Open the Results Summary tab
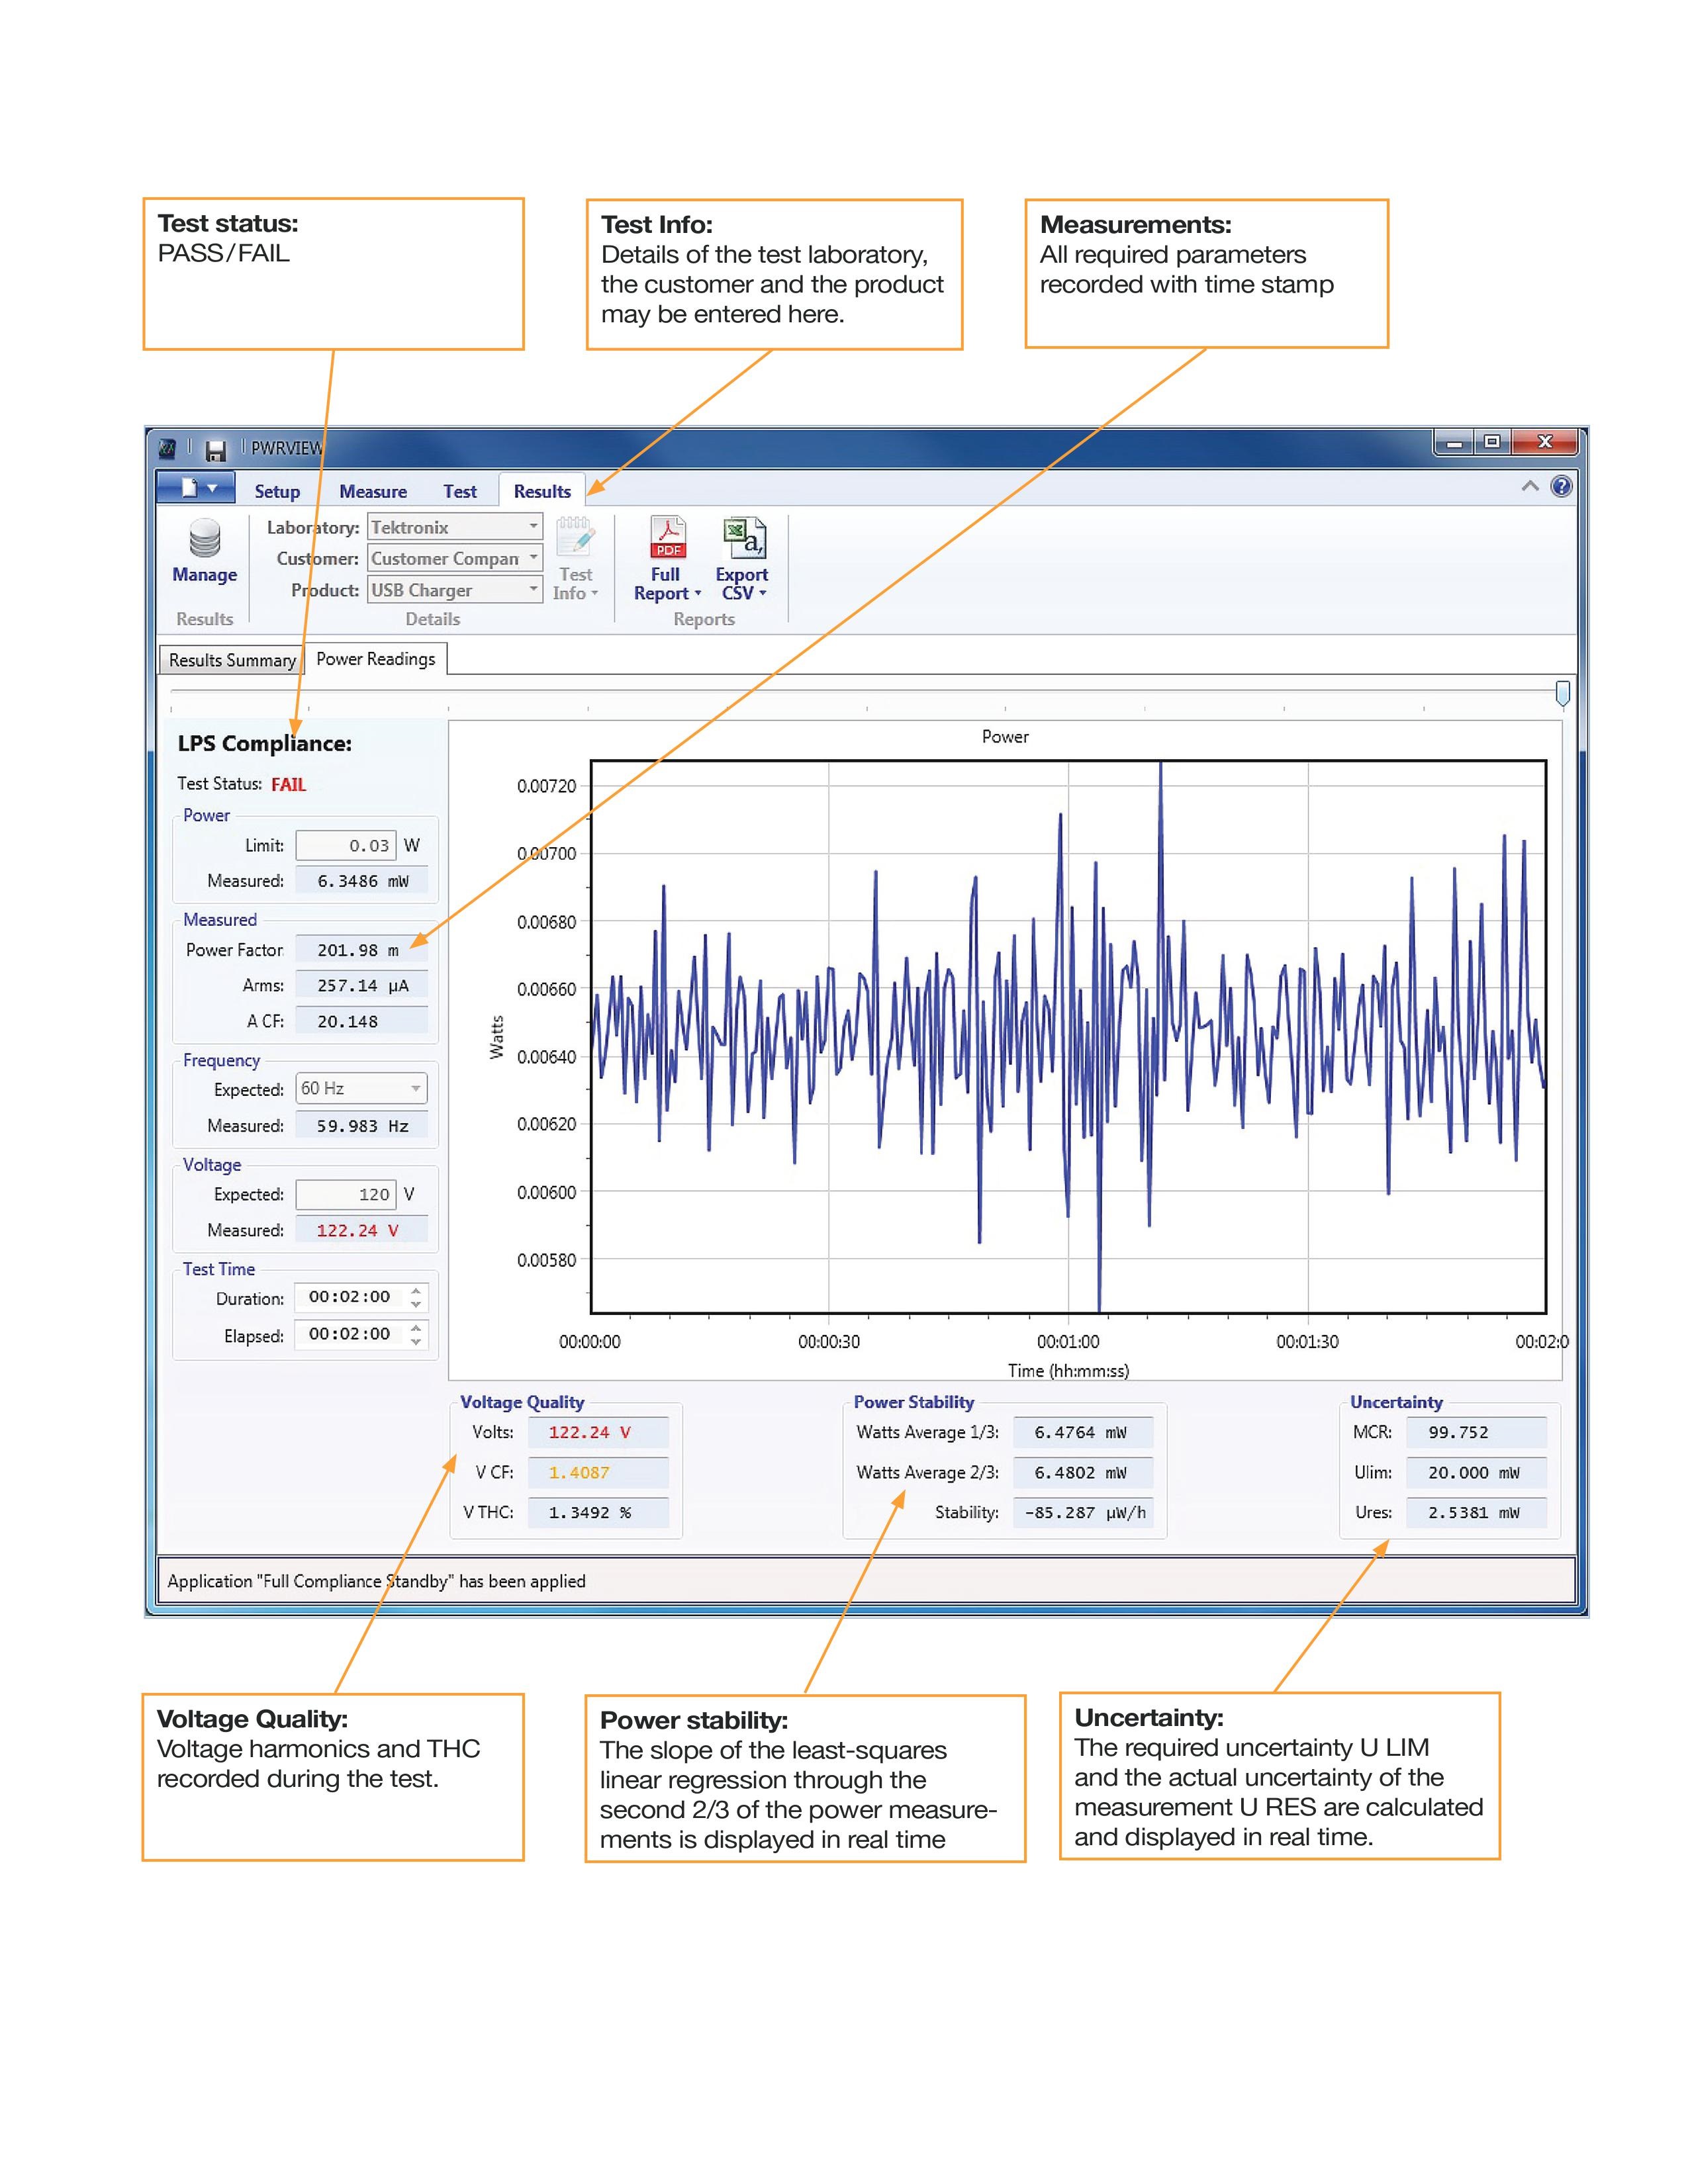Viewport: 1688px width, 2184px height. pos(232,660)
